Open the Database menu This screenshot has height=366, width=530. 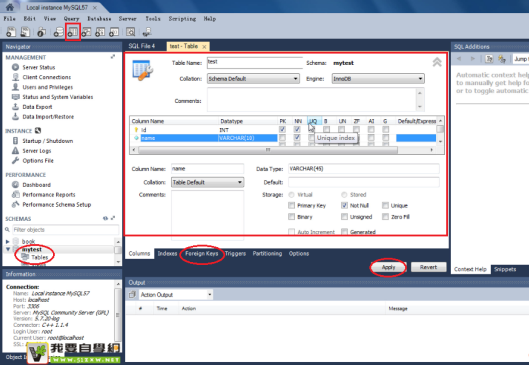(x=99, y=19)
